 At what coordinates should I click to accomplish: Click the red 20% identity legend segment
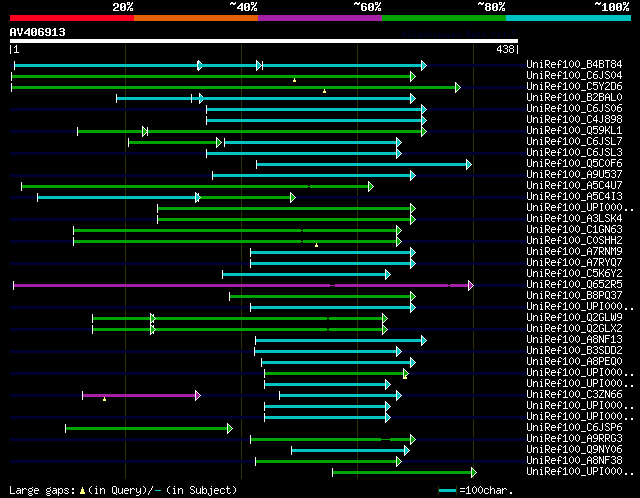[72, 18]
